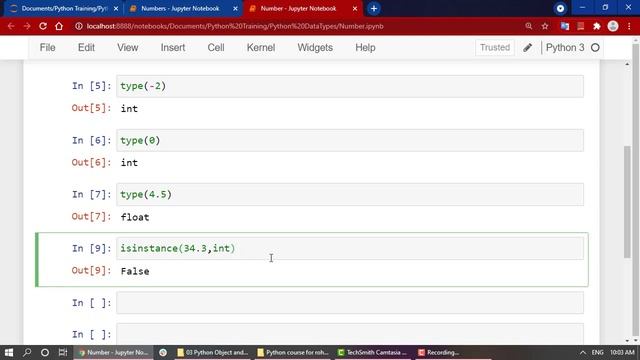This screenshot has width=640, height=360.
Task: Click the kernel idle circle indicator
Action: pos(595,48)
